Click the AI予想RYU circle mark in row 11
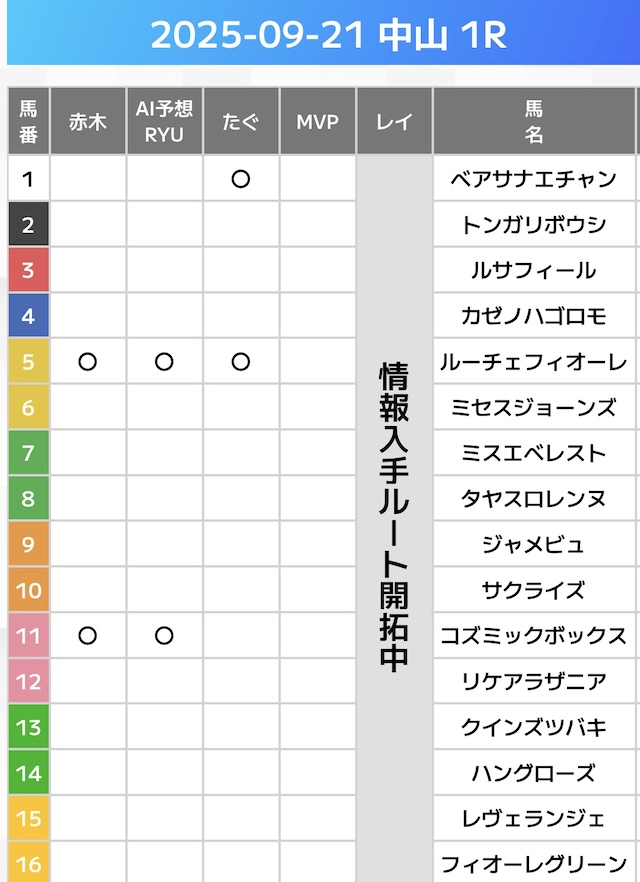640x882 pixels. (x=164, y=635)
